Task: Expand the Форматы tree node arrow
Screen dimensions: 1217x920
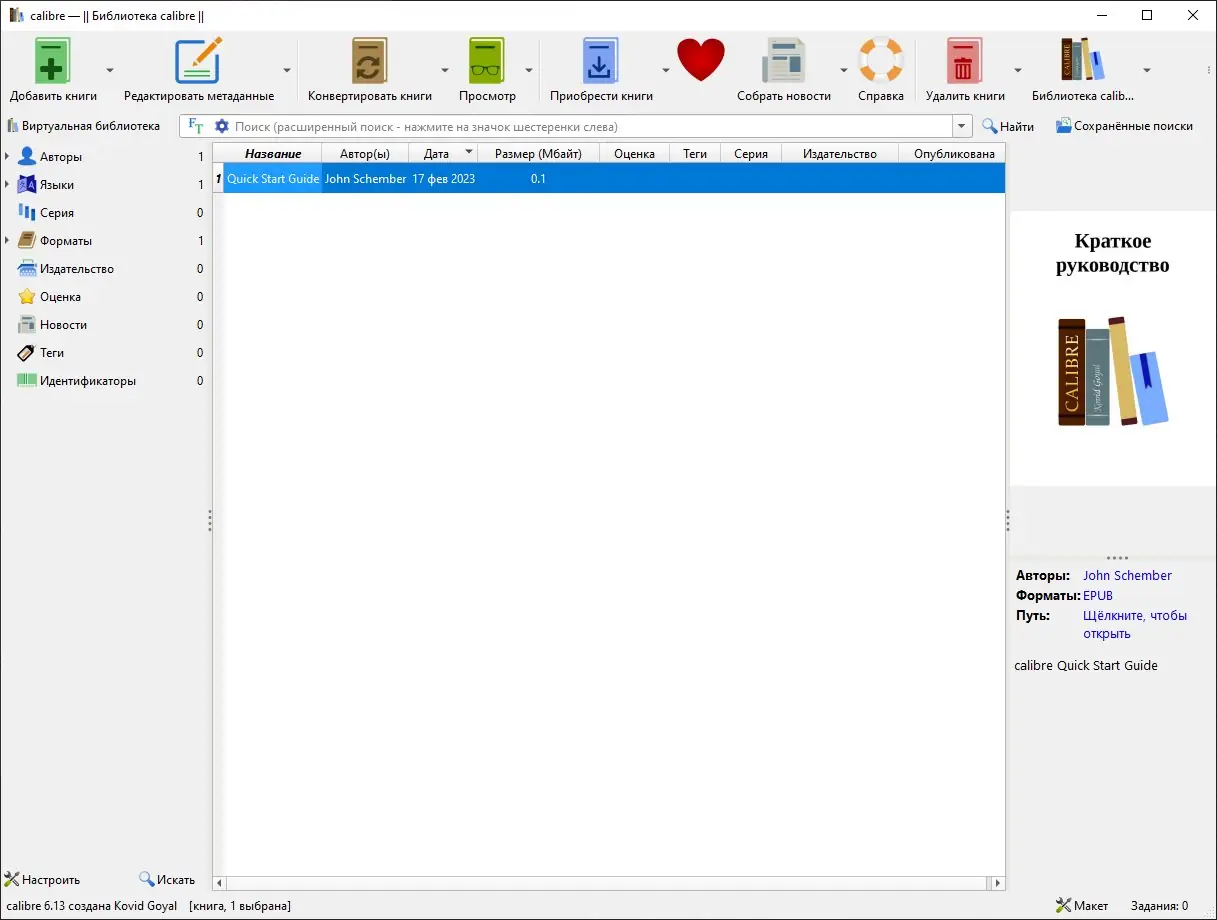Action: pos(7,241)
